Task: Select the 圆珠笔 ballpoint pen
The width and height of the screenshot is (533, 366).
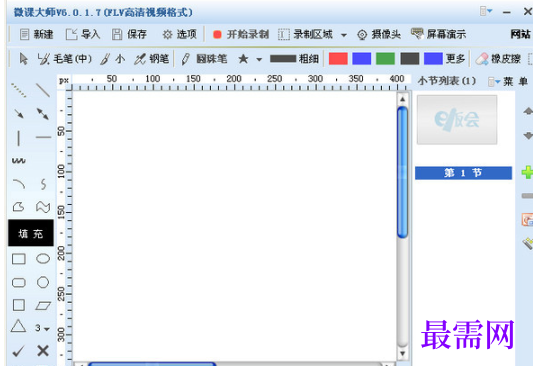Action: tap(204, 59)
